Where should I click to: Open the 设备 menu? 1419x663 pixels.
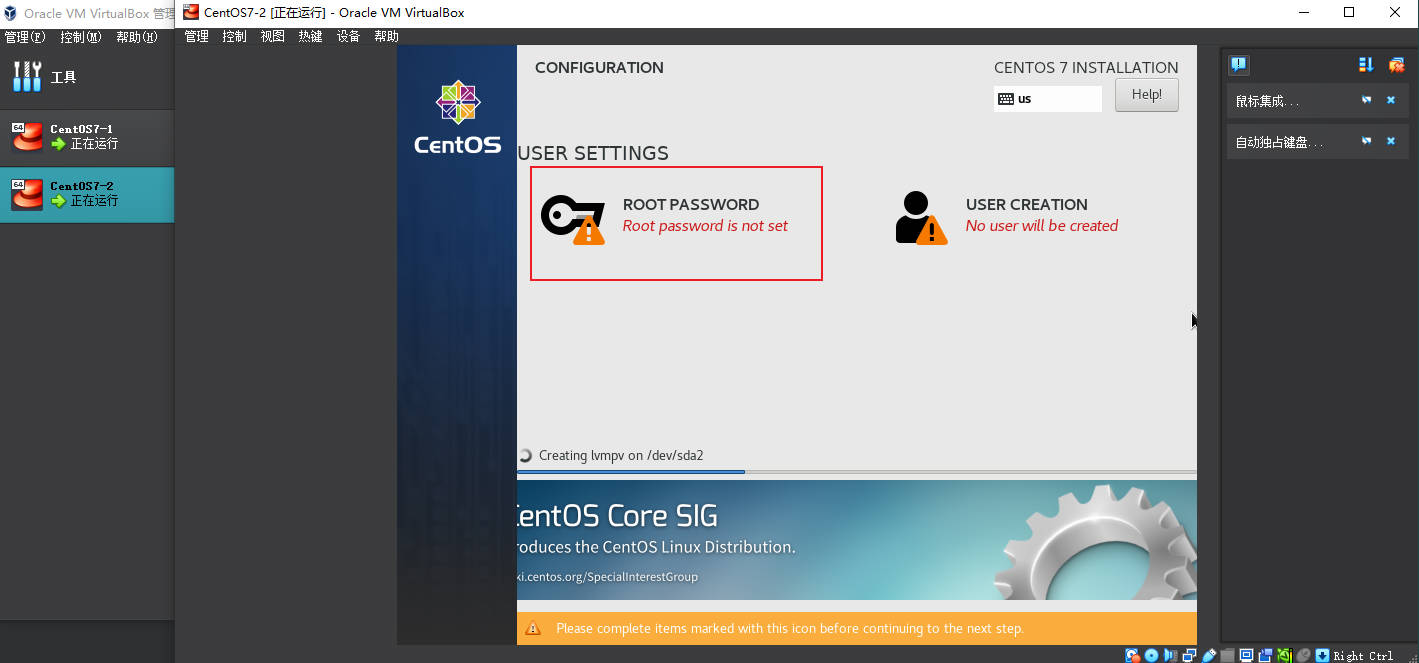348,36
